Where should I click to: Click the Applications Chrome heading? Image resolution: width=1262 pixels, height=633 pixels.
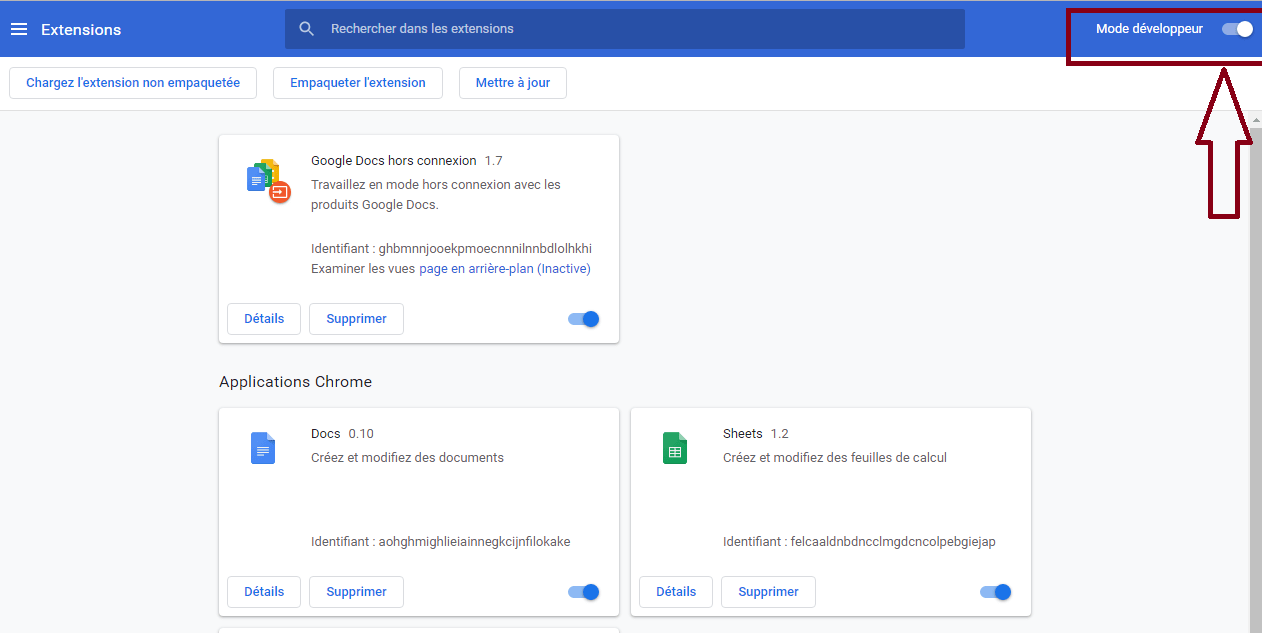point(295,382)
